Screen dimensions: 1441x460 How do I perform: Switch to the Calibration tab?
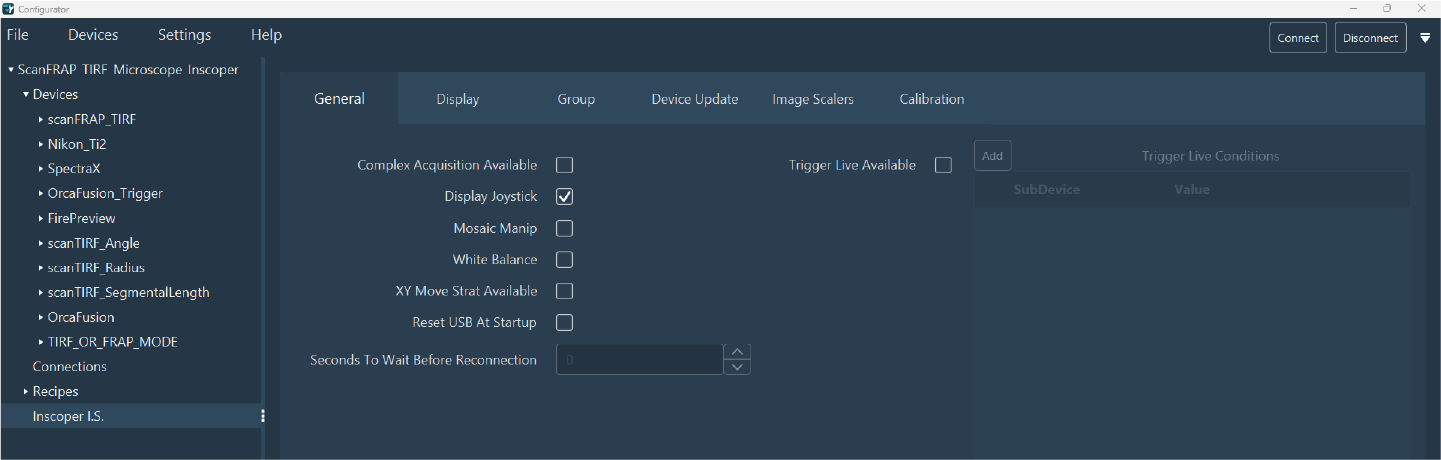pos(931,99)
